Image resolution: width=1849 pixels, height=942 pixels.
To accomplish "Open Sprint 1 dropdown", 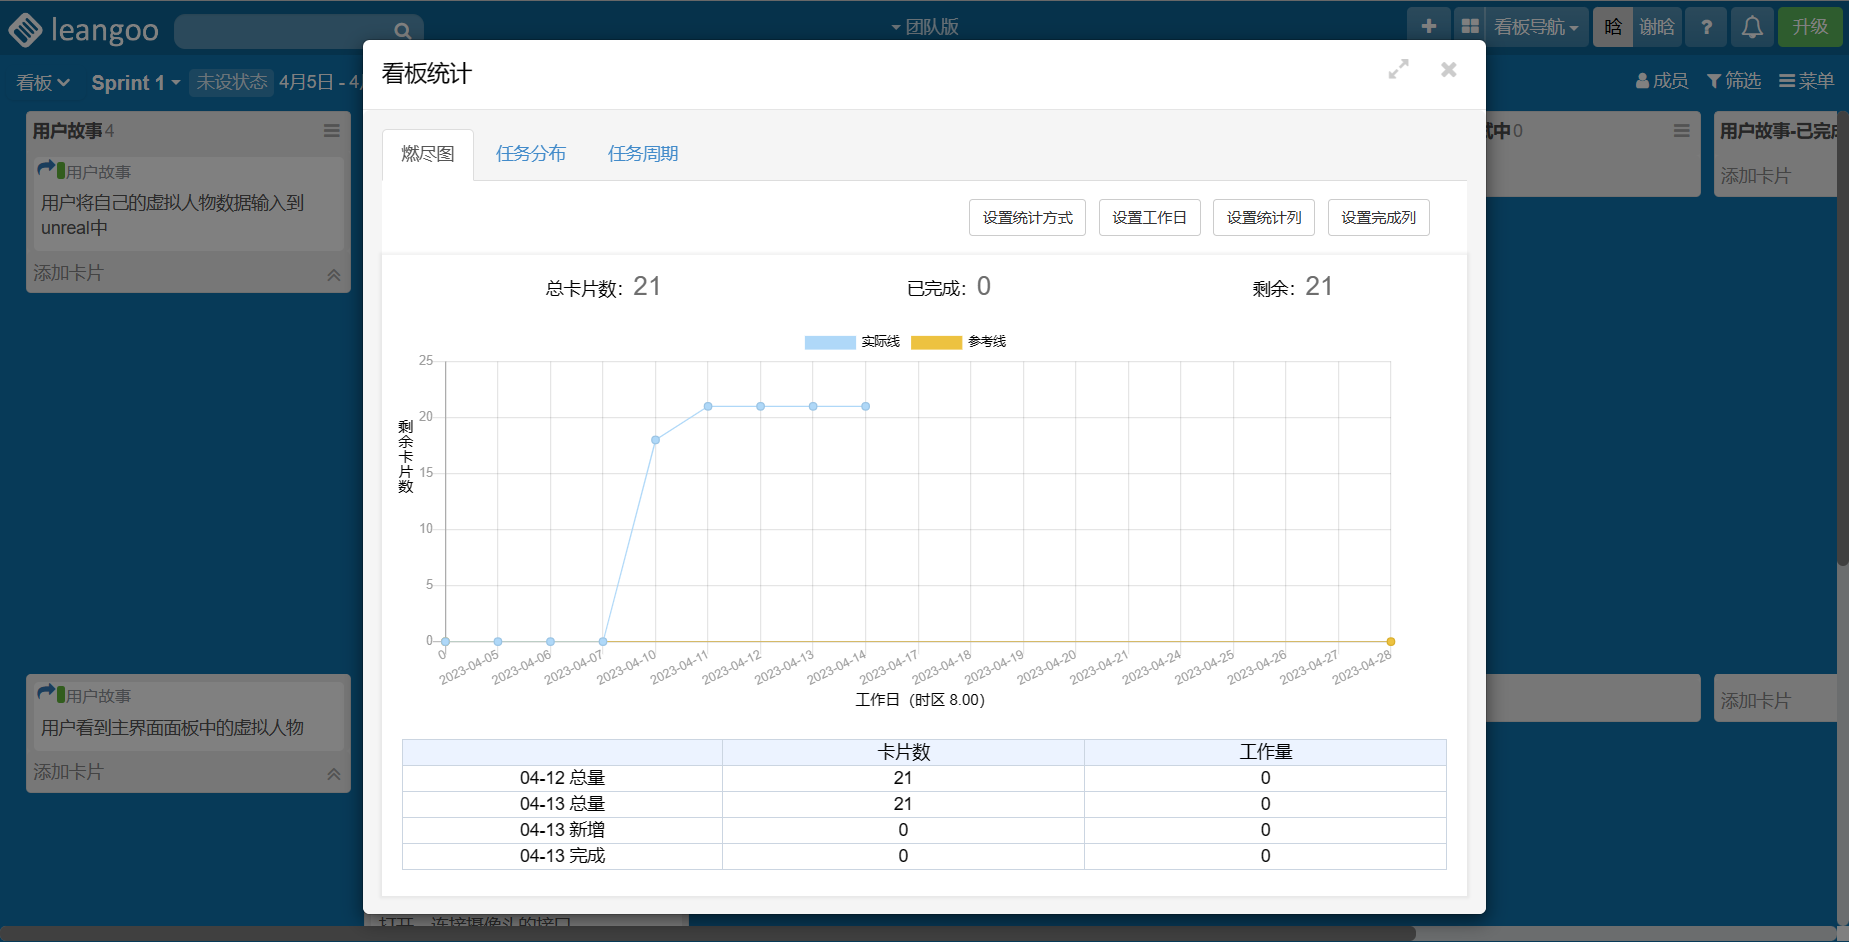I will click(x=136, y=83).
